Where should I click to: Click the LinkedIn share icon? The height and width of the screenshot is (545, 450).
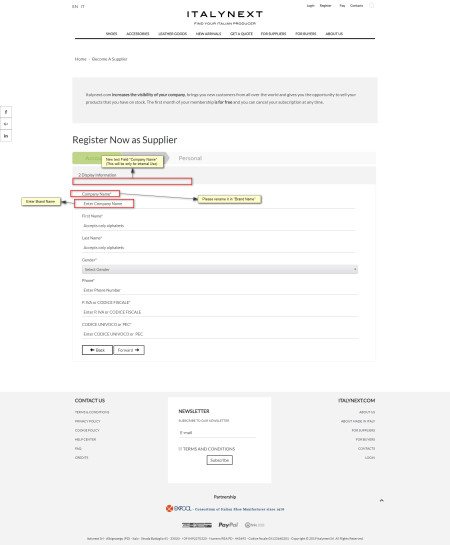pos(6,136)
